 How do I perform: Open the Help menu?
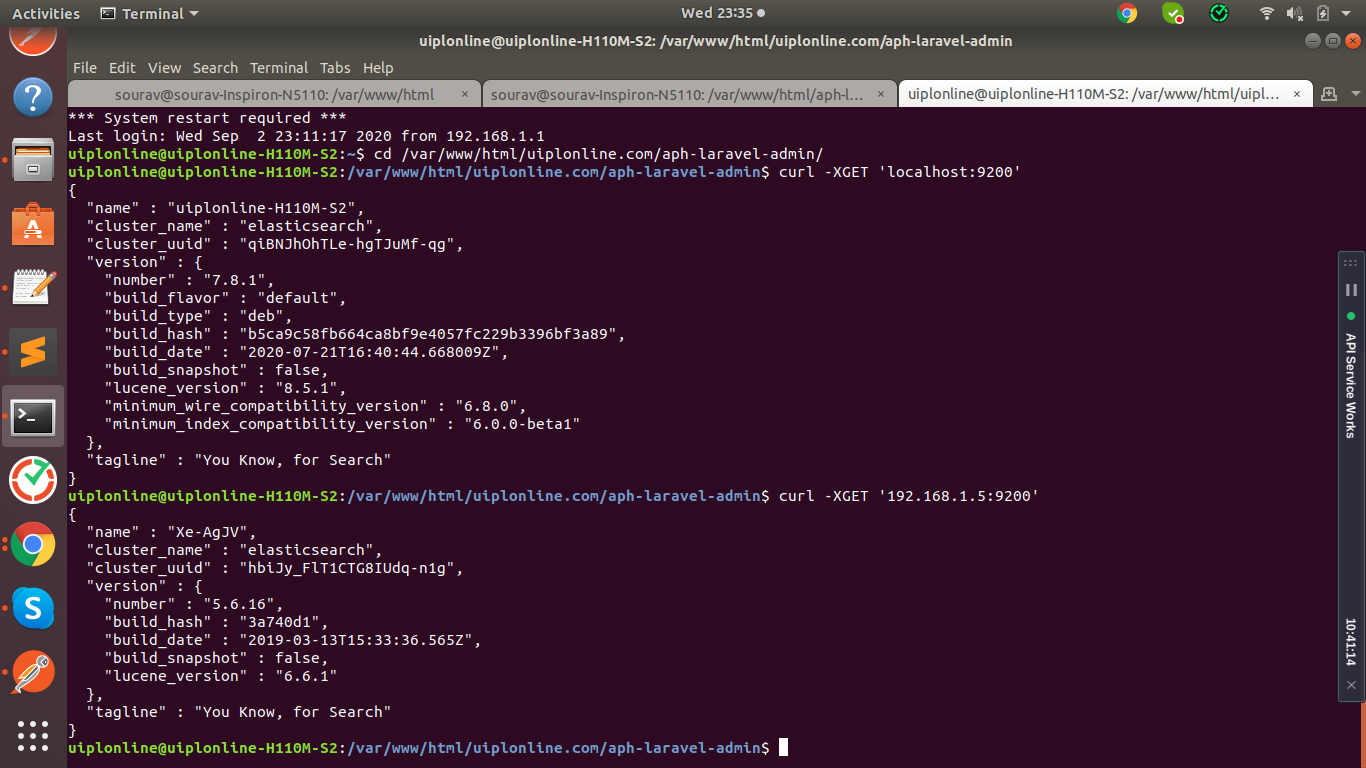(x=378, y=68)
